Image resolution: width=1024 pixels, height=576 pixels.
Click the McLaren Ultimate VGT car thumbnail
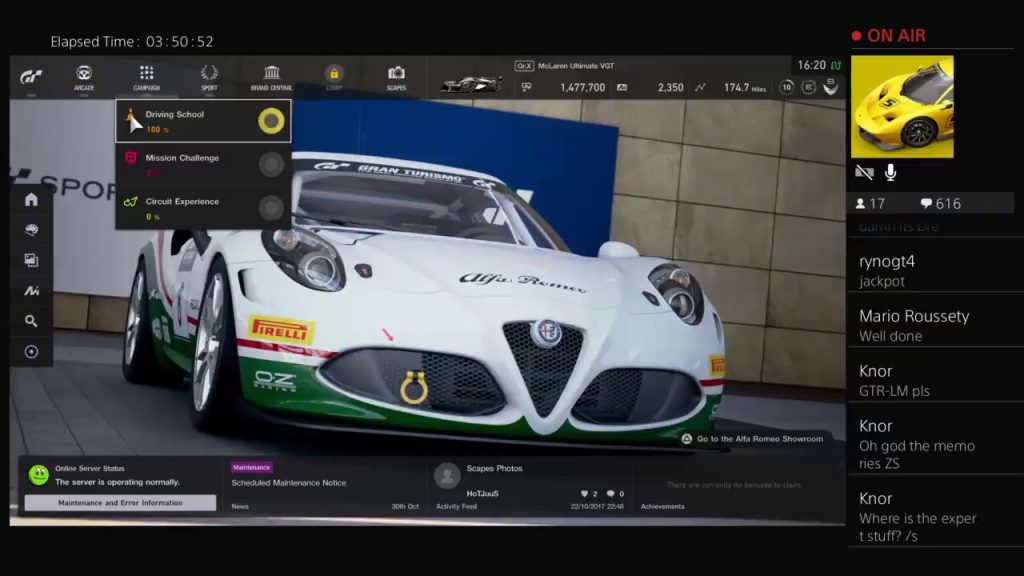pyautogui.click(x=472, y=84)
